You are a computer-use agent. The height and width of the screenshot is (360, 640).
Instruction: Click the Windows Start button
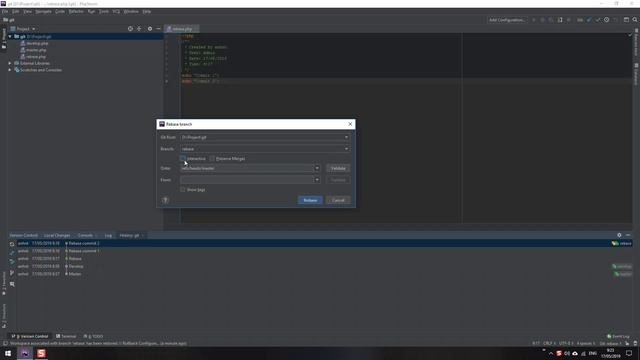8,353
